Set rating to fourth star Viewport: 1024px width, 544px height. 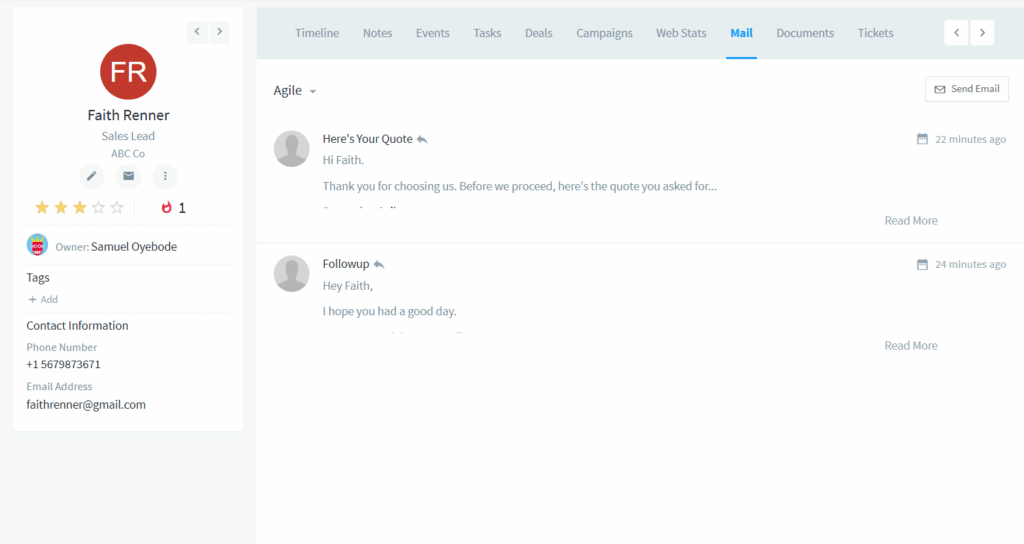point(98,208)
